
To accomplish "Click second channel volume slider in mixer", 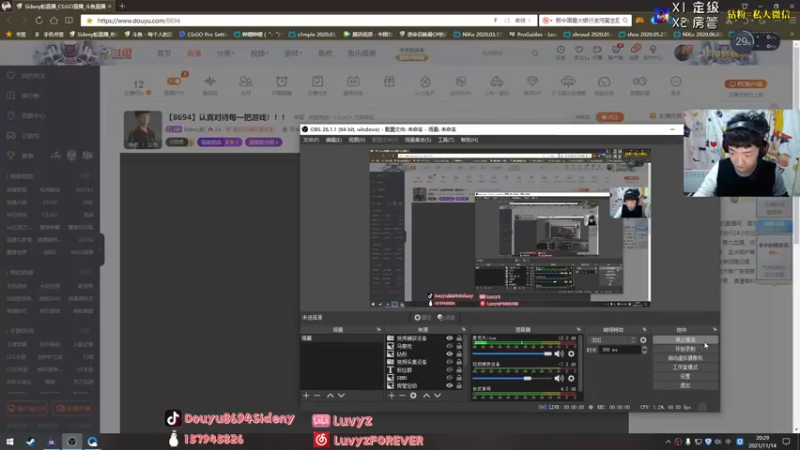I will (512, 378).
